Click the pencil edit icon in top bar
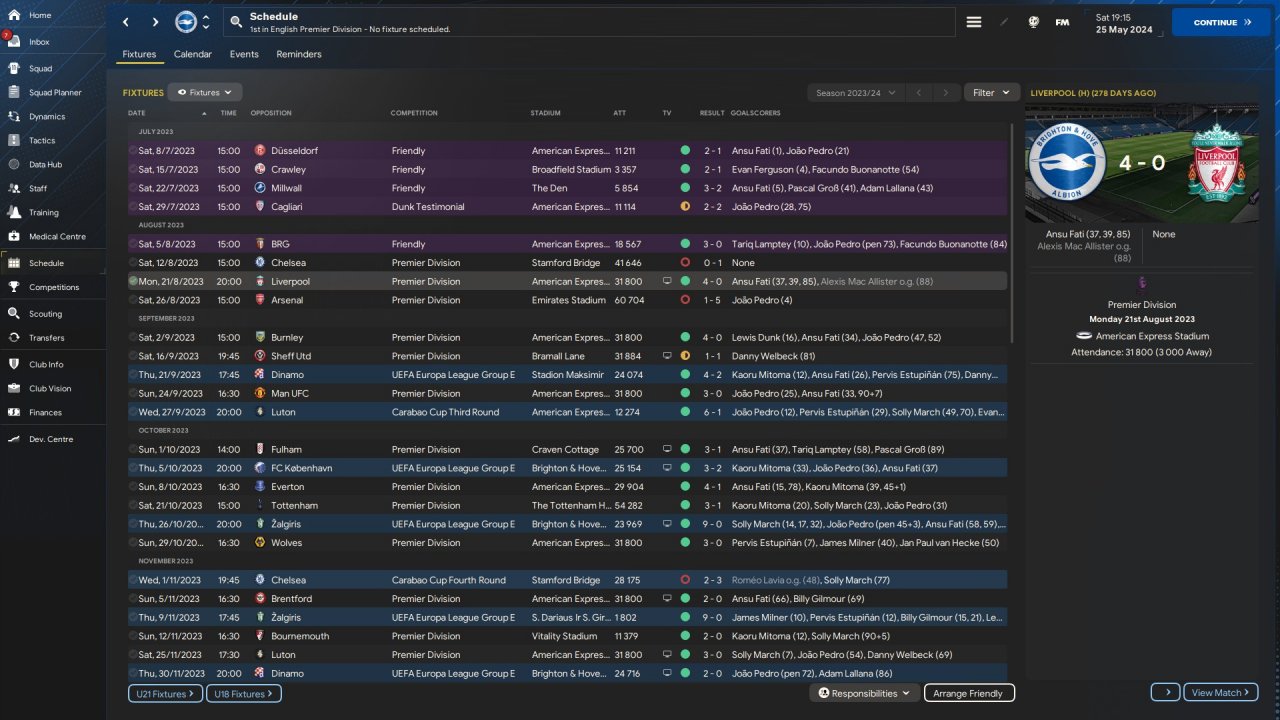Image resolution: width=1280 pixels, height=720 pixels. (1004, 22)
